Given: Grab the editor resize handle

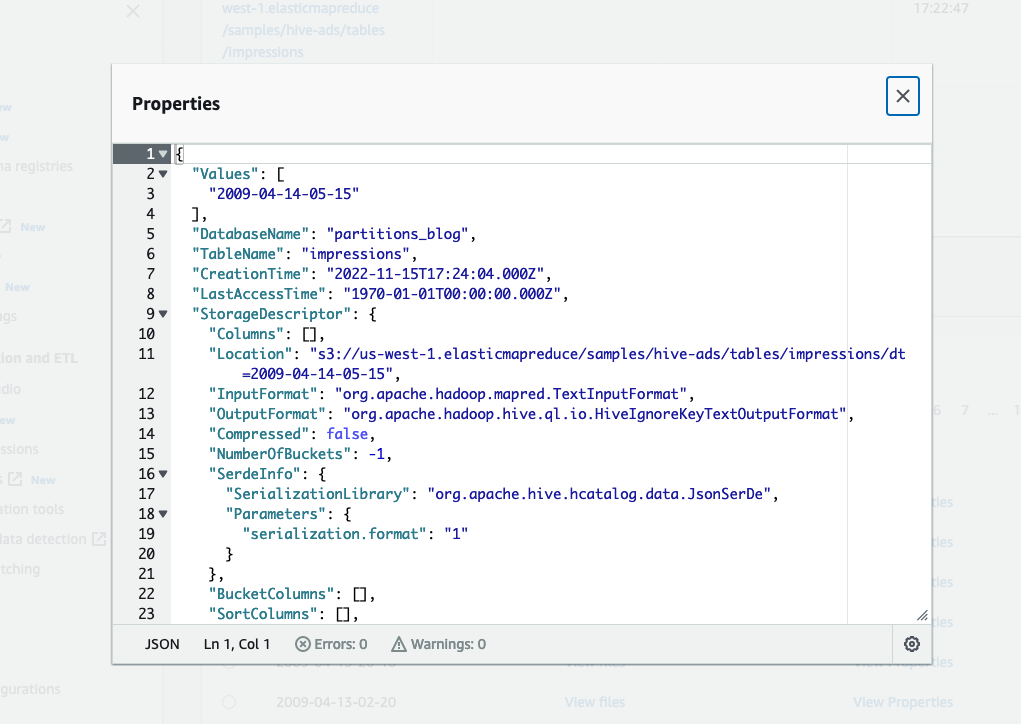Looking at the screenshot, I should coord(922,615).
